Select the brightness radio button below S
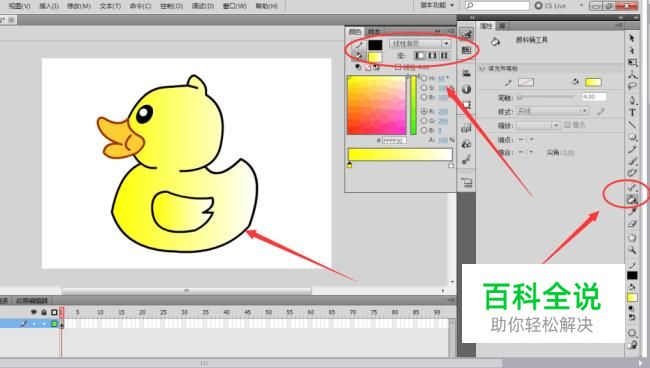The height and width of the screenshot is (368, 650). (x=424, y=97)
